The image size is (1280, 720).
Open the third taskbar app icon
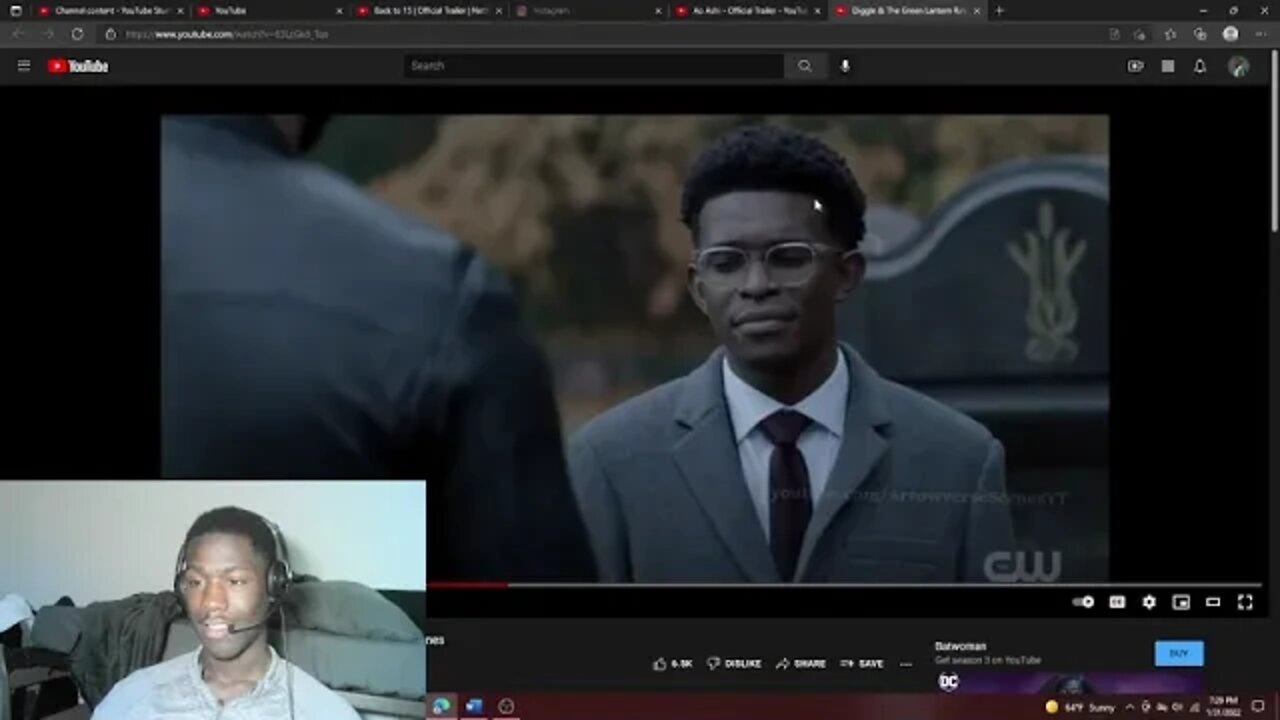point(506,706)
